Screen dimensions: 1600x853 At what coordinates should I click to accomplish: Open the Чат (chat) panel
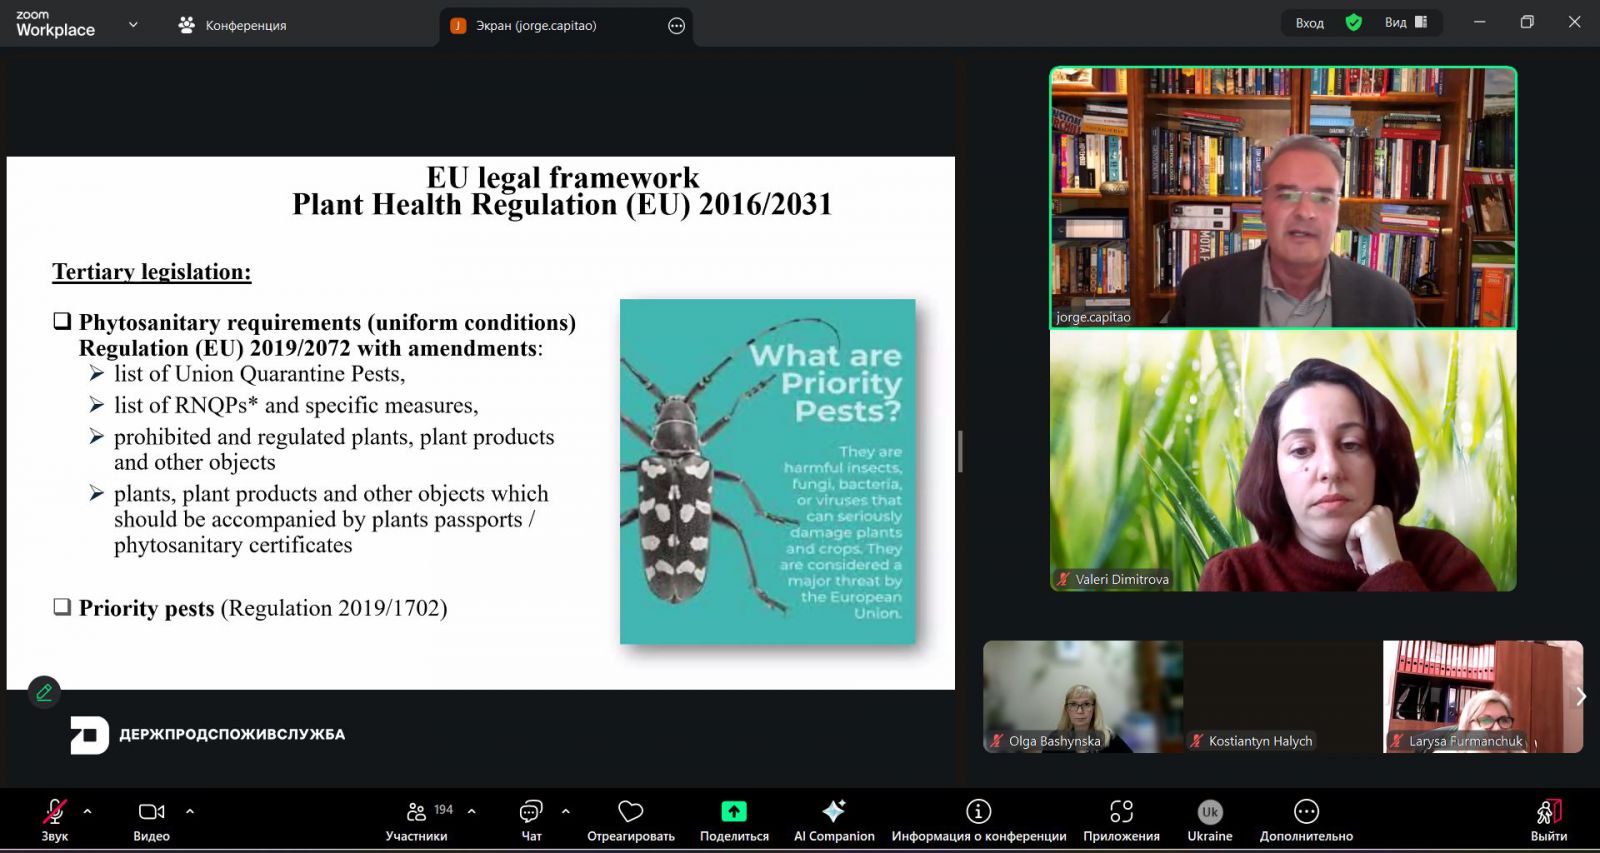click(531, 811)
